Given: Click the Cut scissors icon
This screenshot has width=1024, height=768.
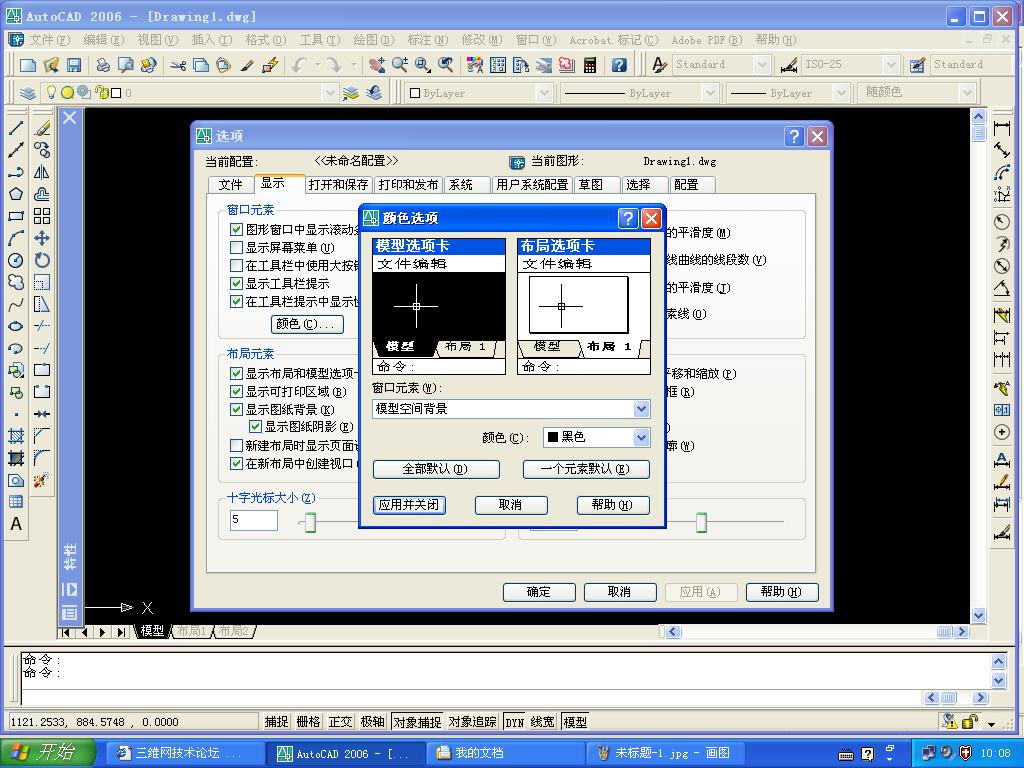Looking at the screenshot, I should (x=178, y=65).
